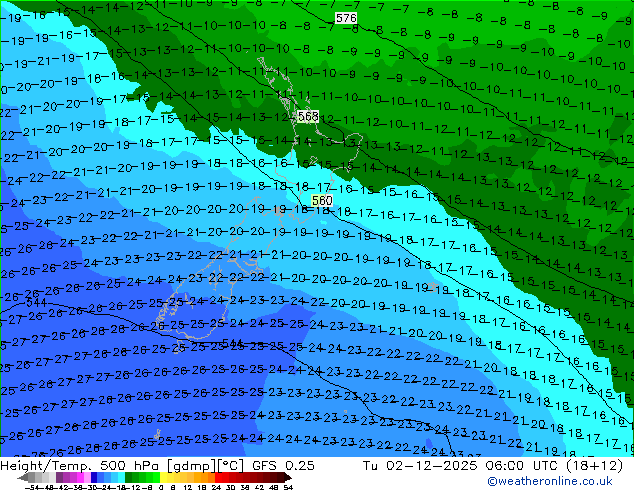Open the weatheronline.co.uk copyright link
Image resolution: width=634 pixels, height=490 pixels.
coord(550,481)
